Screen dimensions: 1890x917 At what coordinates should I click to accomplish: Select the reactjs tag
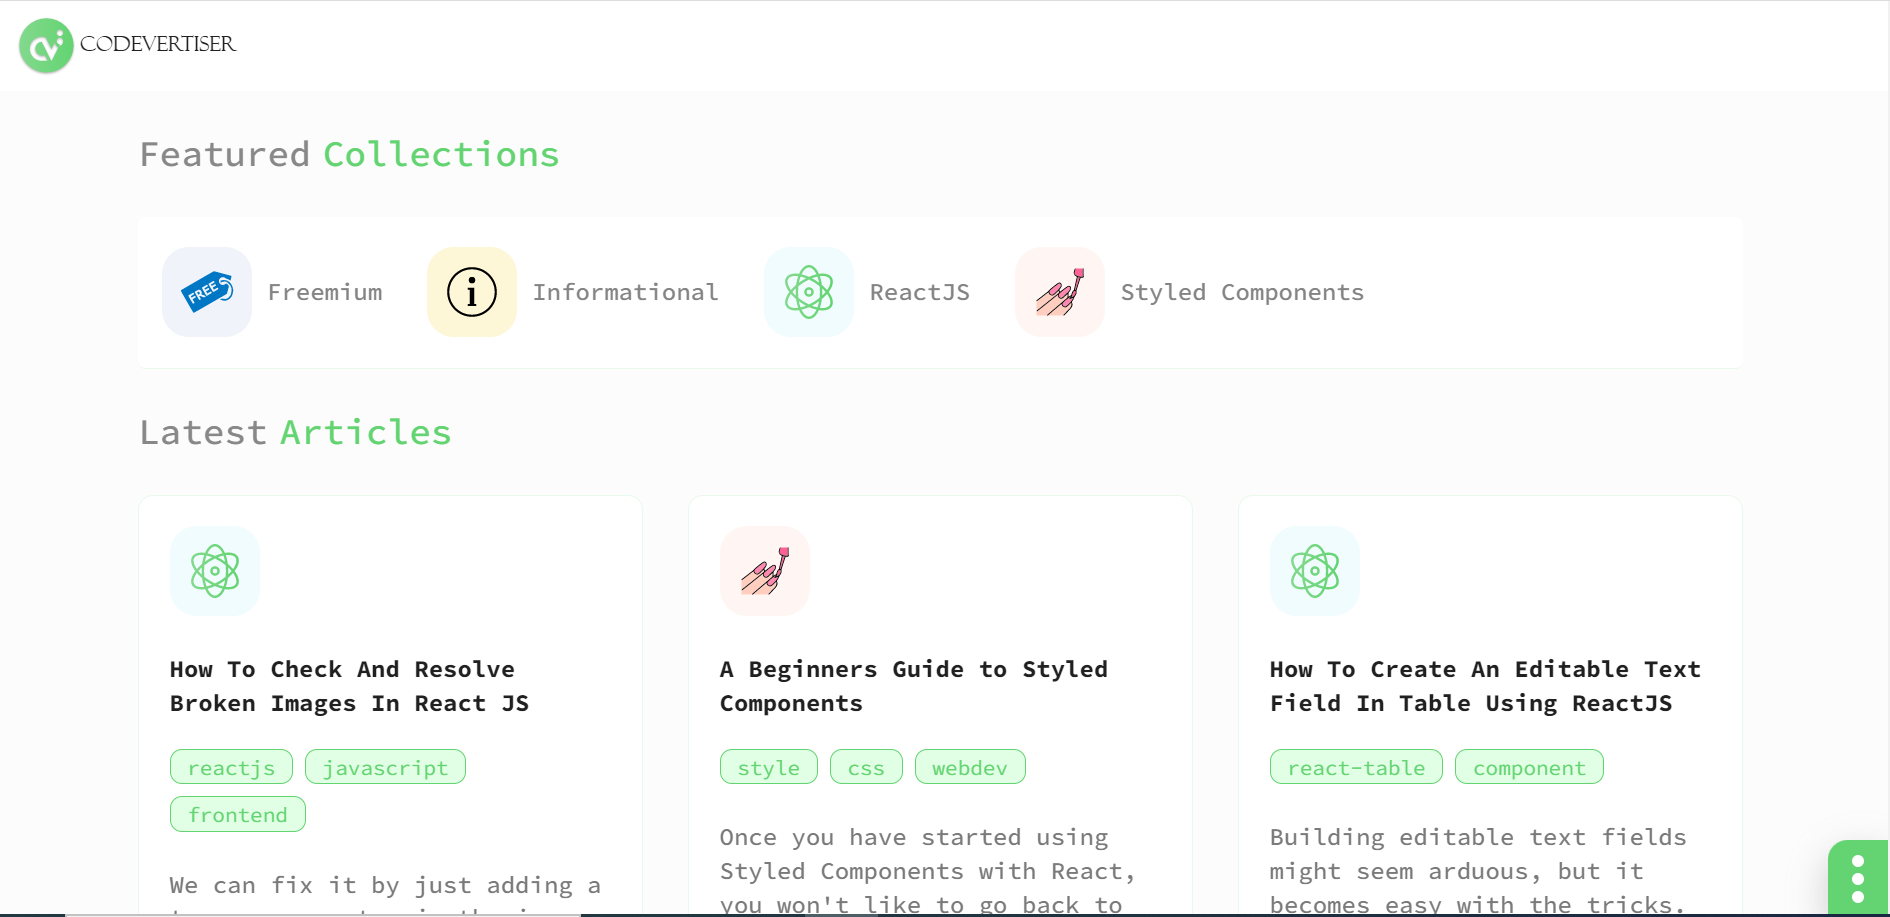[x=231, y=767]
